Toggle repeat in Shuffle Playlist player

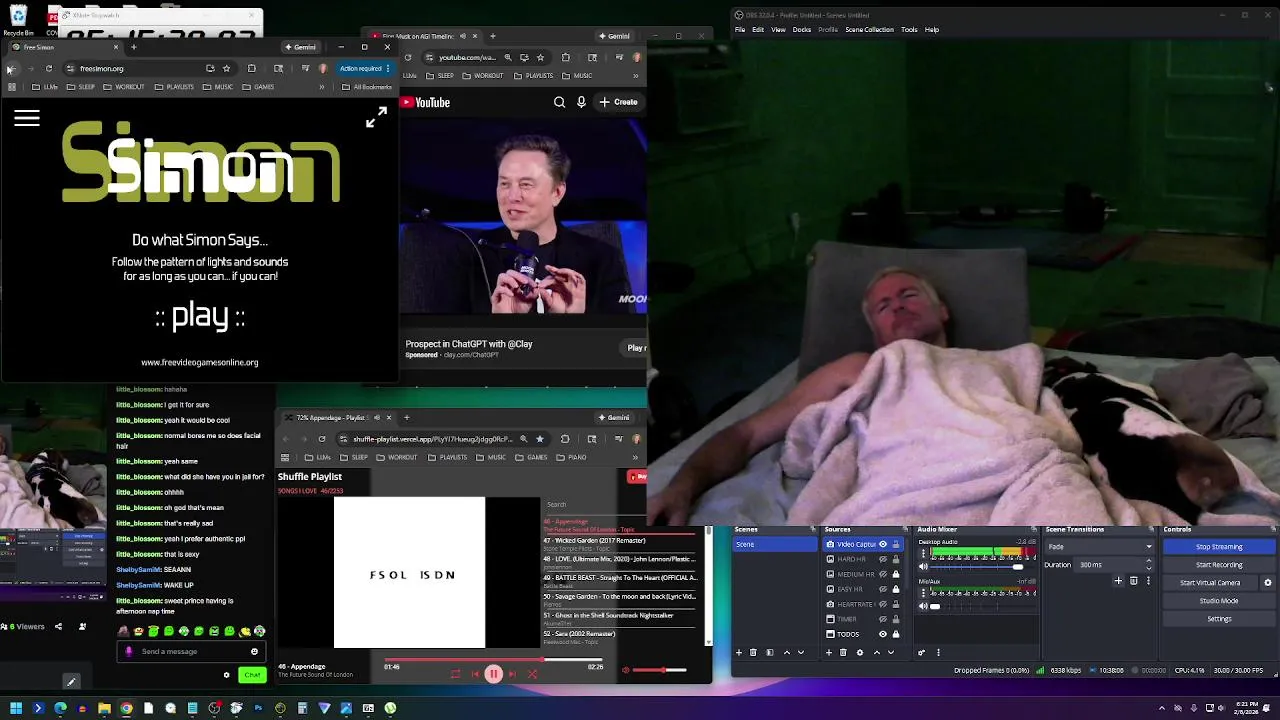click(x=456, y=674)
